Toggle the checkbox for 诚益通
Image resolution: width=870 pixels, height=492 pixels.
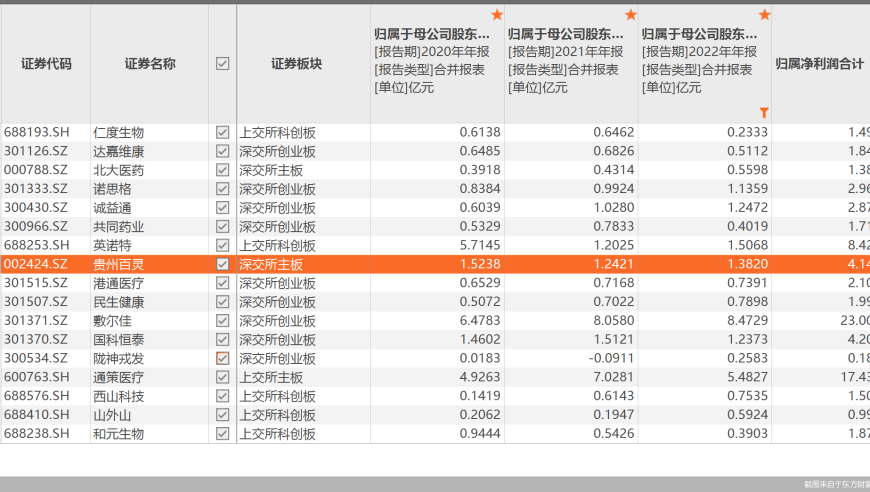click(222, 207)
